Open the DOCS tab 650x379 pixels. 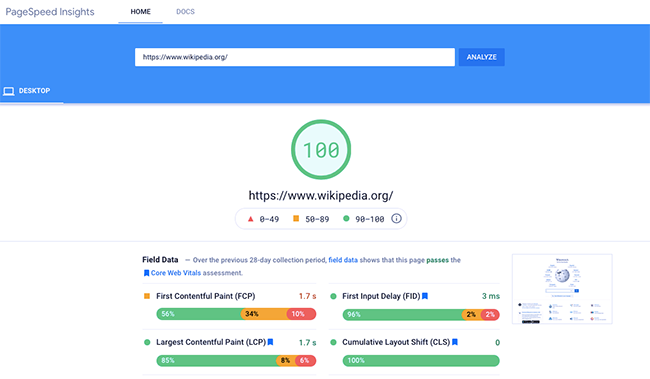pyautogui.click(x=185, y=12)
